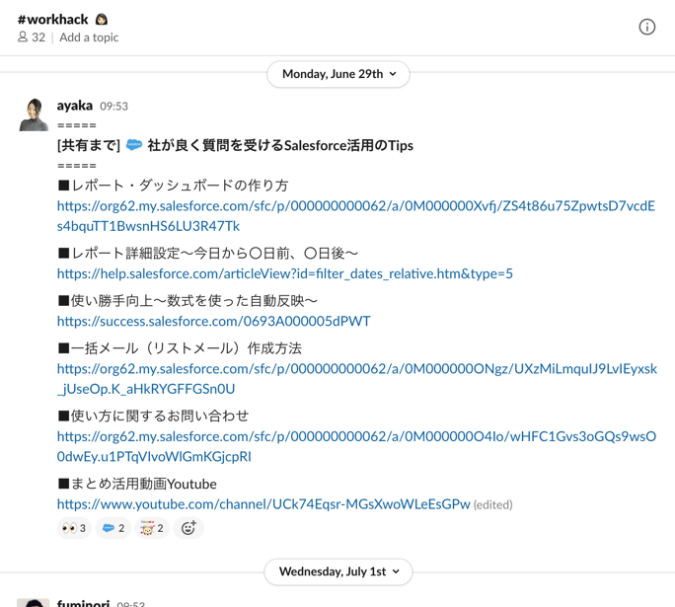Click the member count icon showing 32
The height and width of the screenshot is (607, 675).
(31, 37)
